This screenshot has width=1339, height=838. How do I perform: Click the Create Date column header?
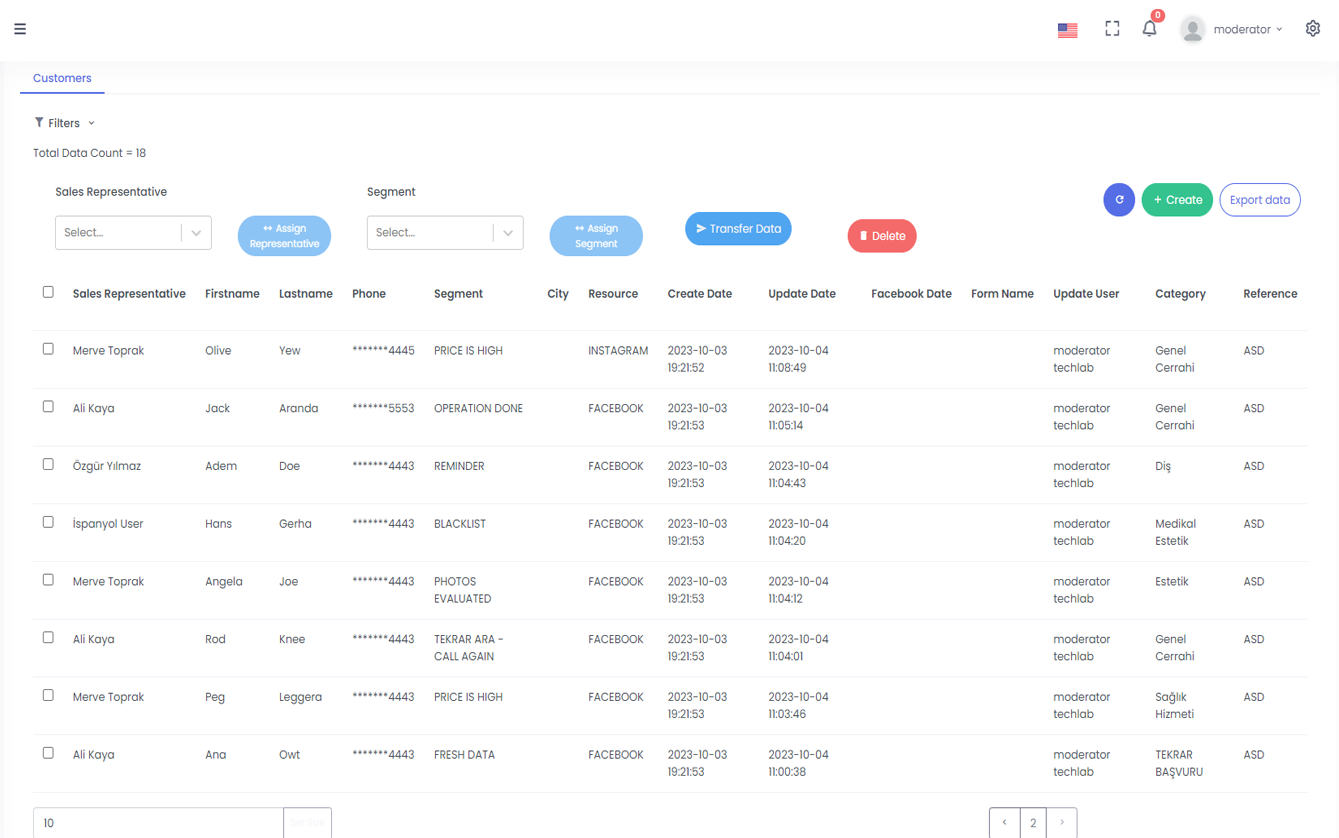point(700,294)
